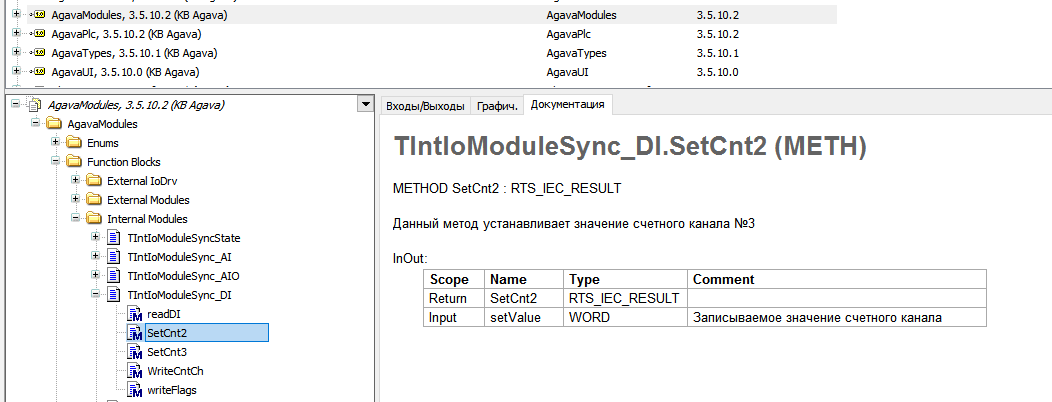
Task: Click the AgavaPlc library icon in the list
Action: coord(38,34)
